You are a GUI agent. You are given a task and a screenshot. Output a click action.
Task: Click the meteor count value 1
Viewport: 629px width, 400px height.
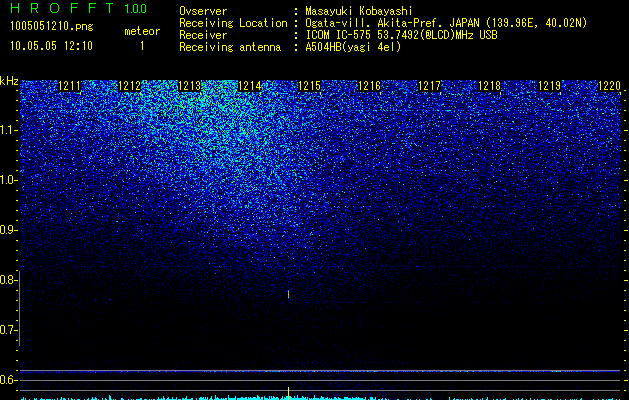click(x=142, y=46)
